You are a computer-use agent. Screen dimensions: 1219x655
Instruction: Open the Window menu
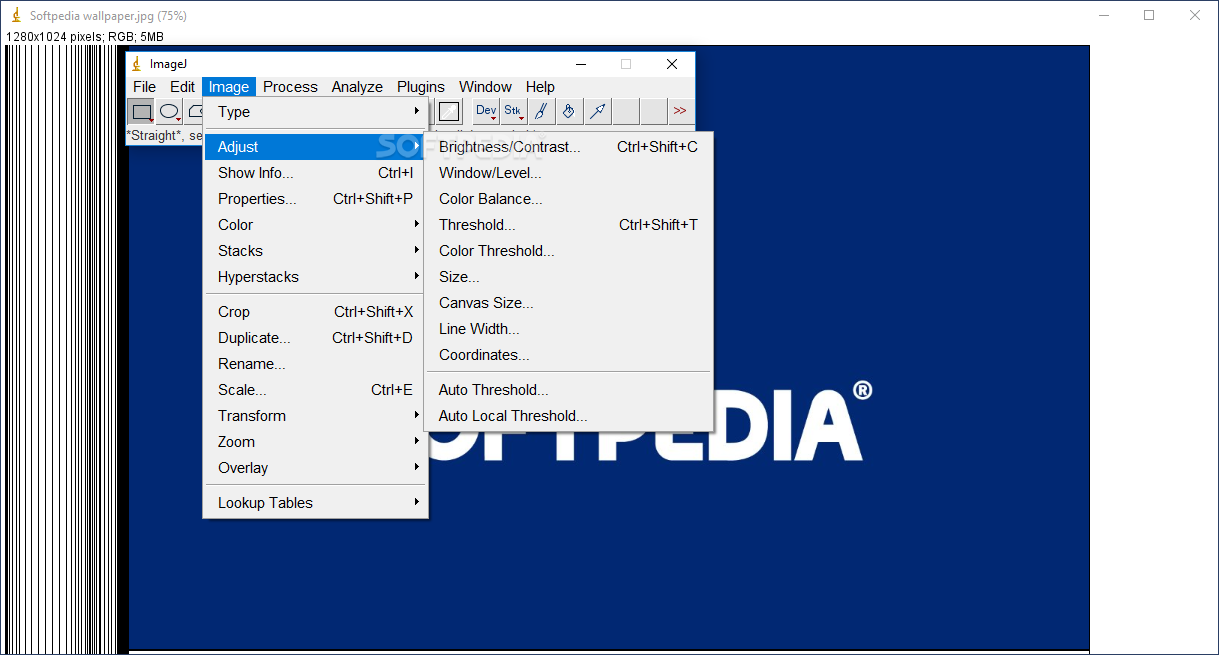point(485,87)
